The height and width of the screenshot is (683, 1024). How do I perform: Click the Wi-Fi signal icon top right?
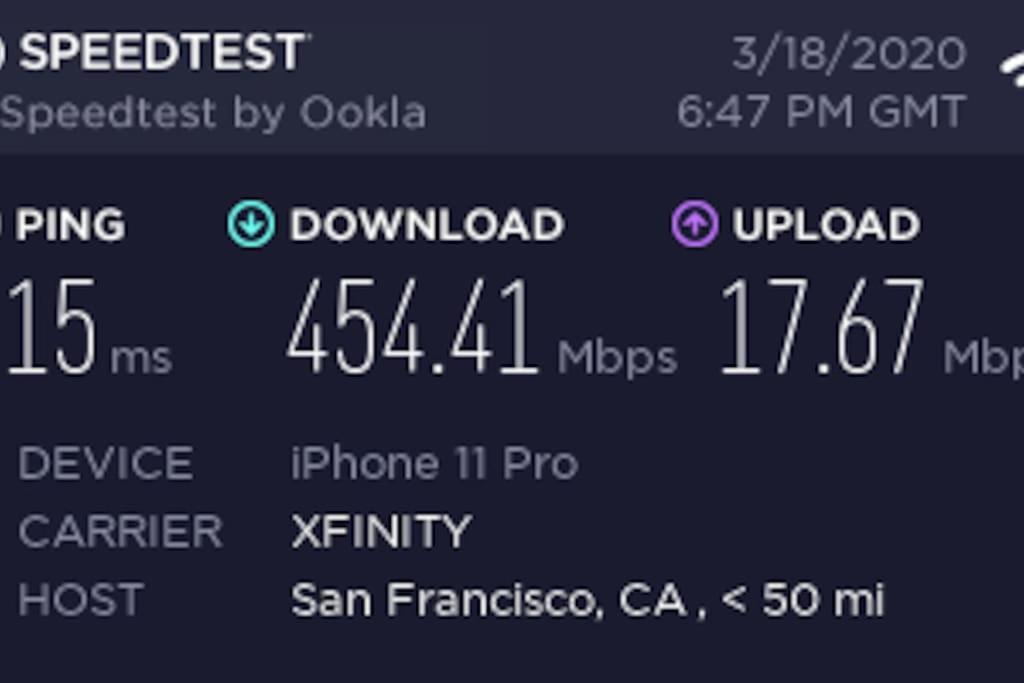(x=1013, y=69)
